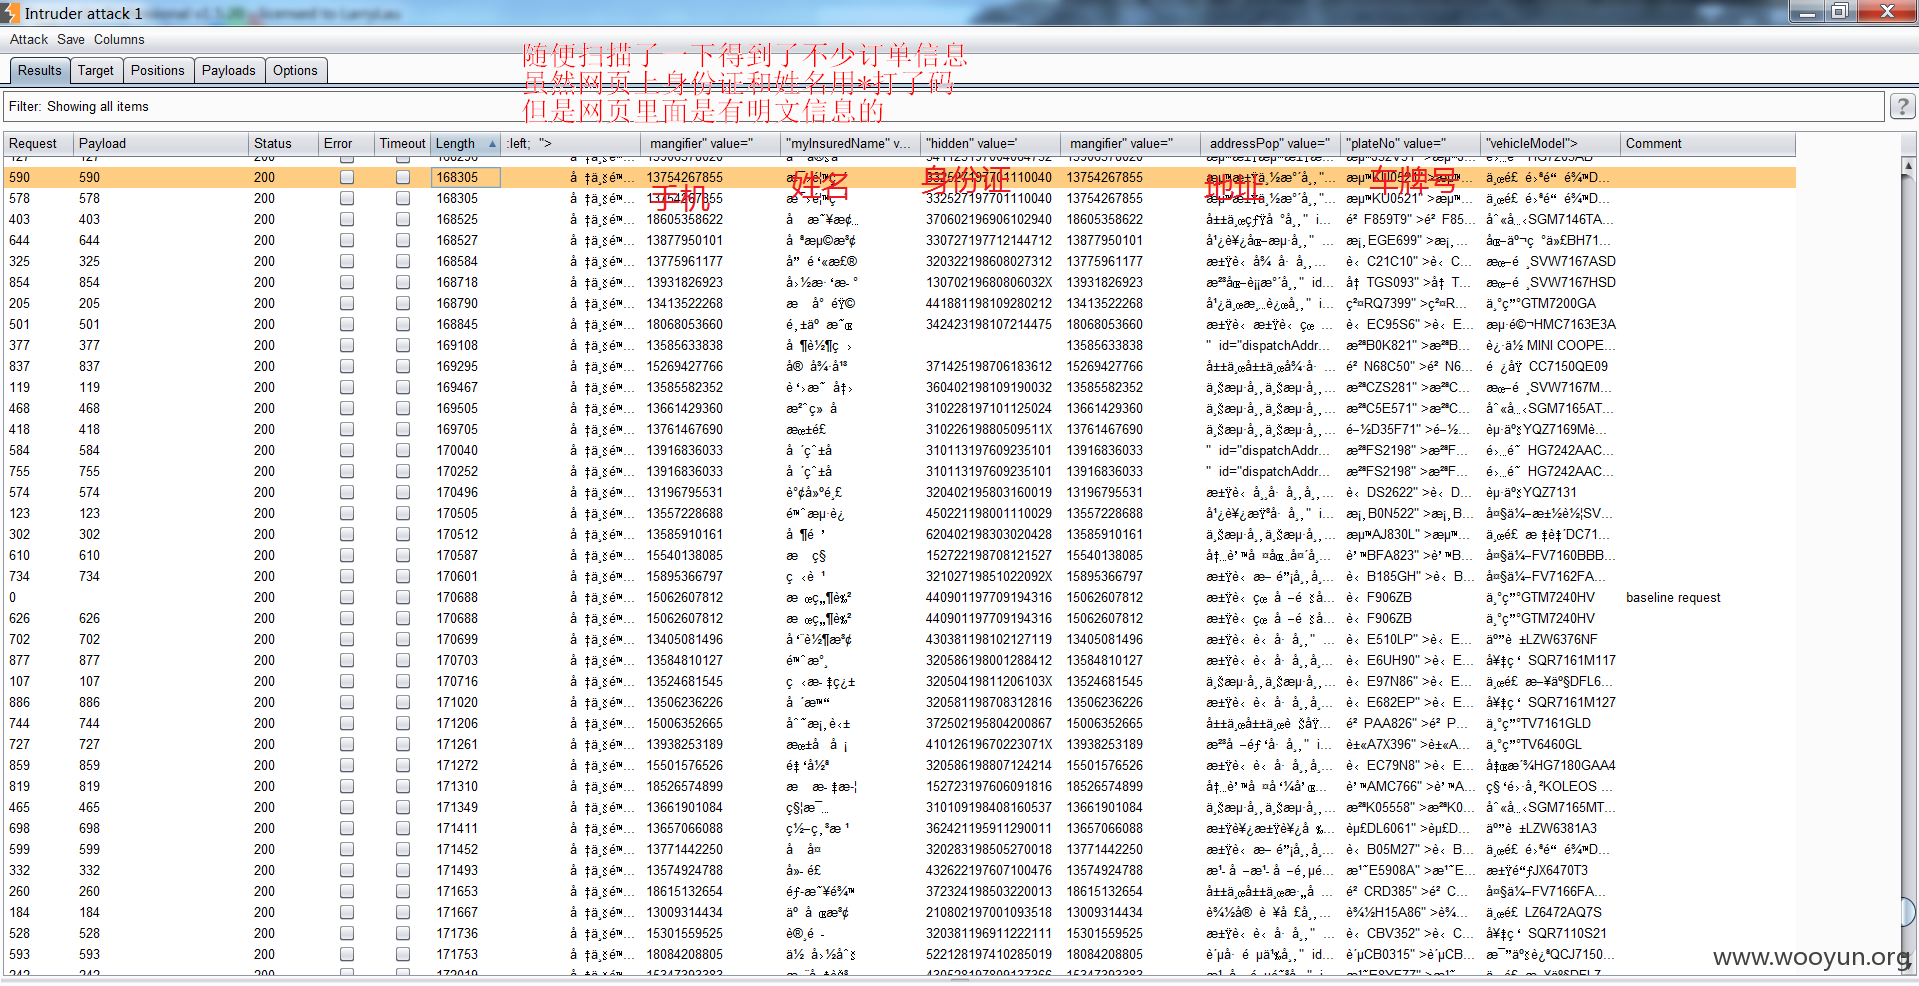Click status 200 in row 119

coord(264,387)
